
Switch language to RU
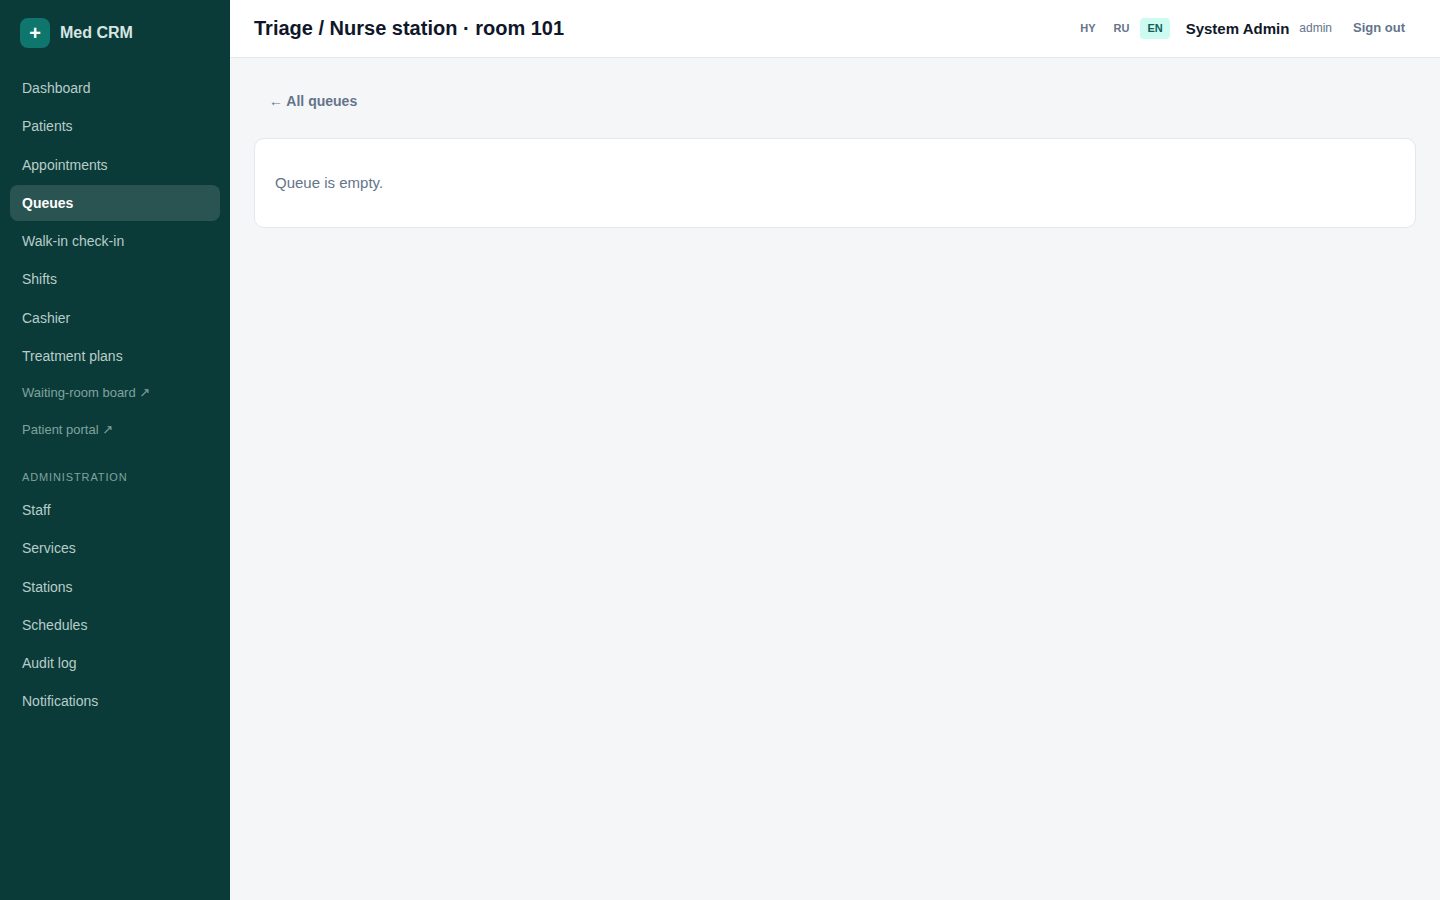tap(1121, 28)
